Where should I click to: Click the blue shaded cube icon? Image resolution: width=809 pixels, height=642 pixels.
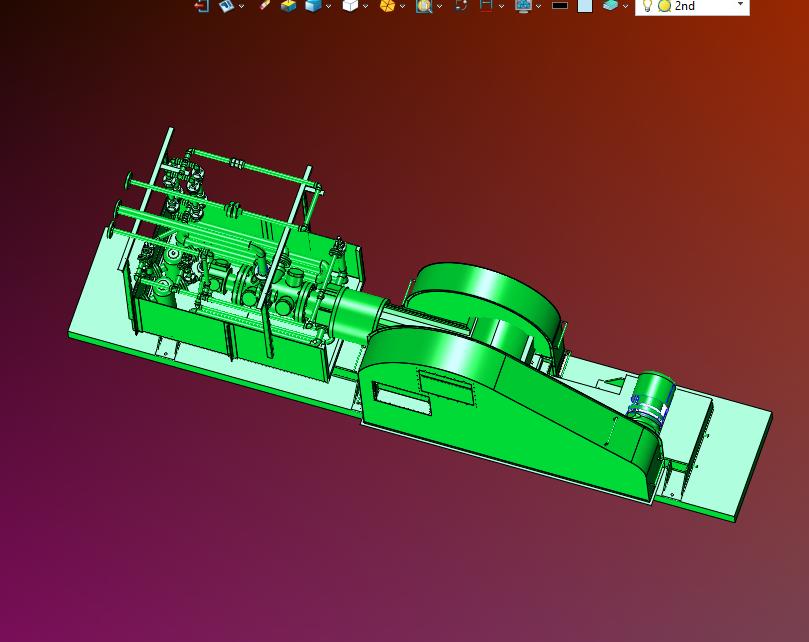click(x=313, y=5)
